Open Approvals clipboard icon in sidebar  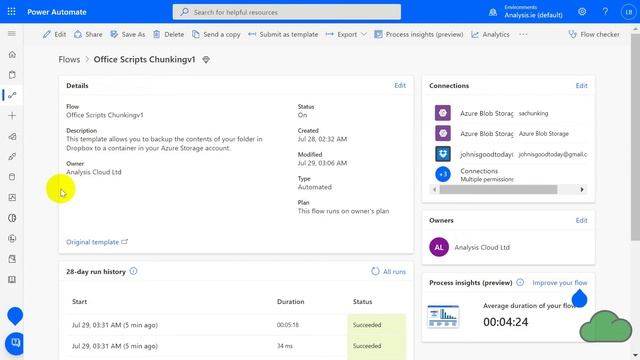point(12,75)
